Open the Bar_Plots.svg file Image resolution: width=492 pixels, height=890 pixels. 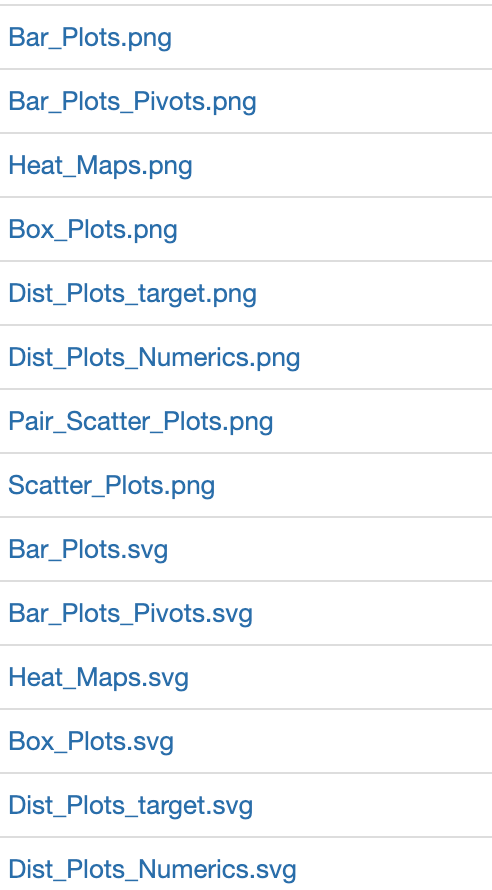point(88,550)
